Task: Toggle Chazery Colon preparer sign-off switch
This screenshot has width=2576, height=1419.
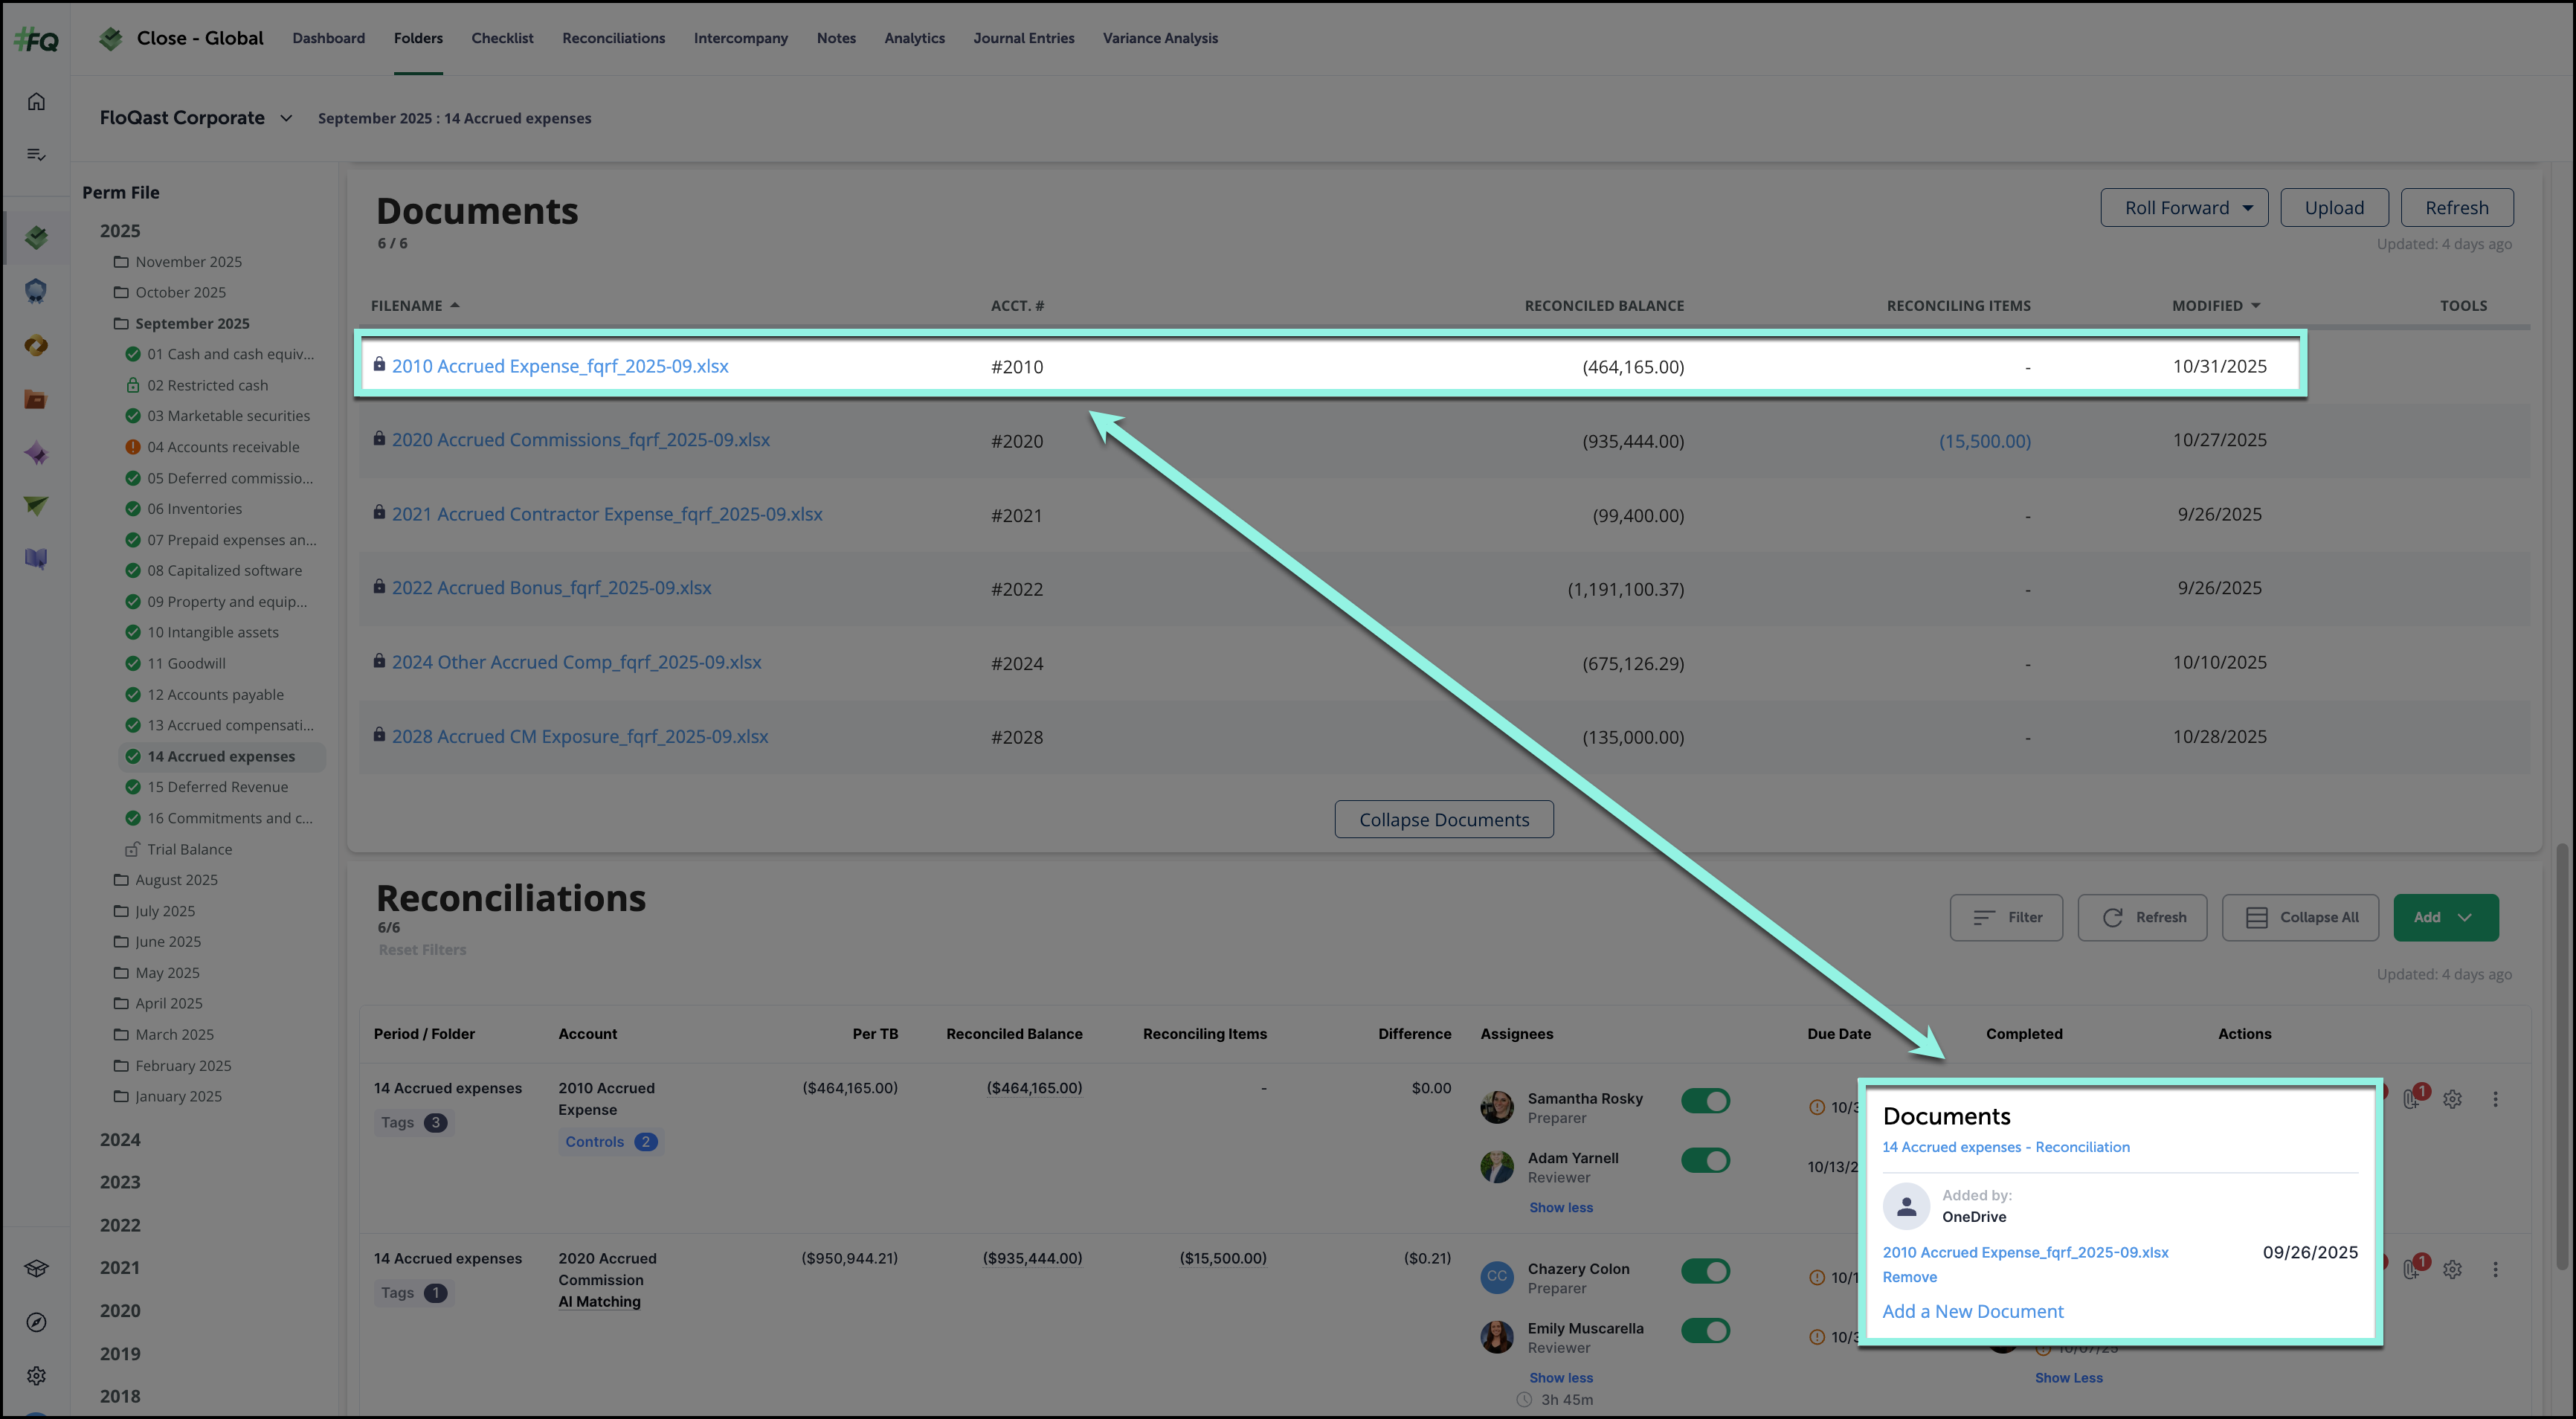Action: [x=1705, y=1271]
